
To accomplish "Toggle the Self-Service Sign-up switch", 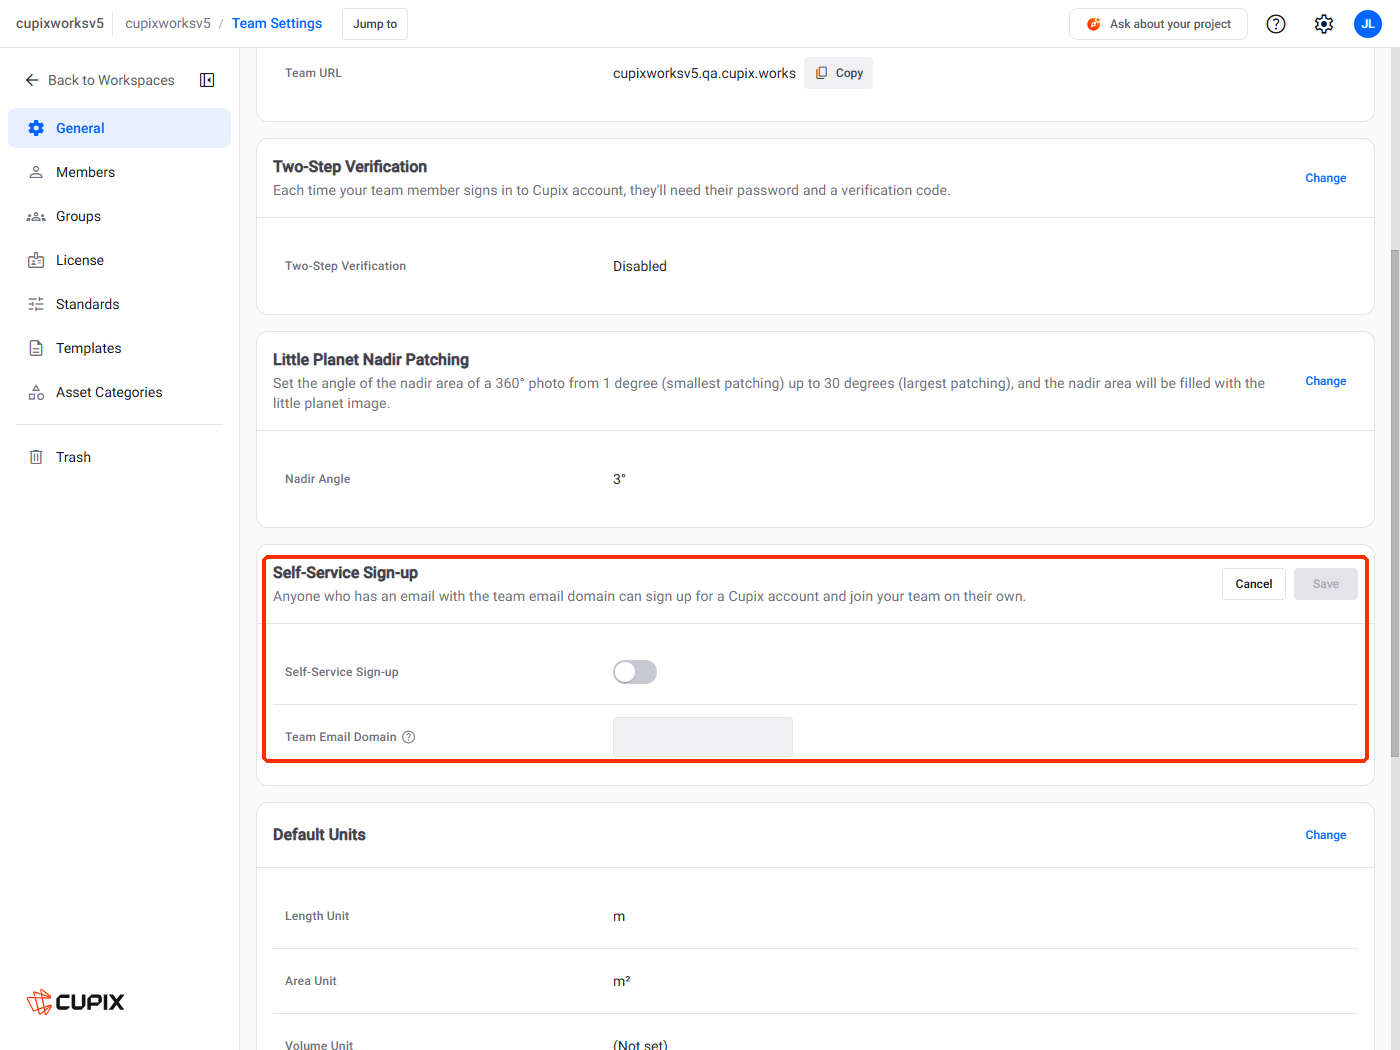I will (x=635, y=672).
